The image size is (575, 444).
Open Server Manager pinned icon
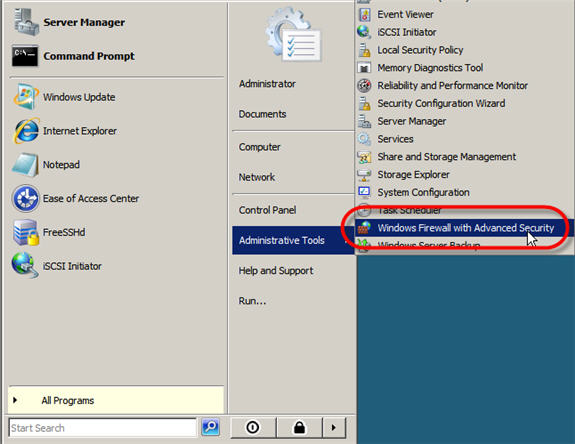coord(26,22)
